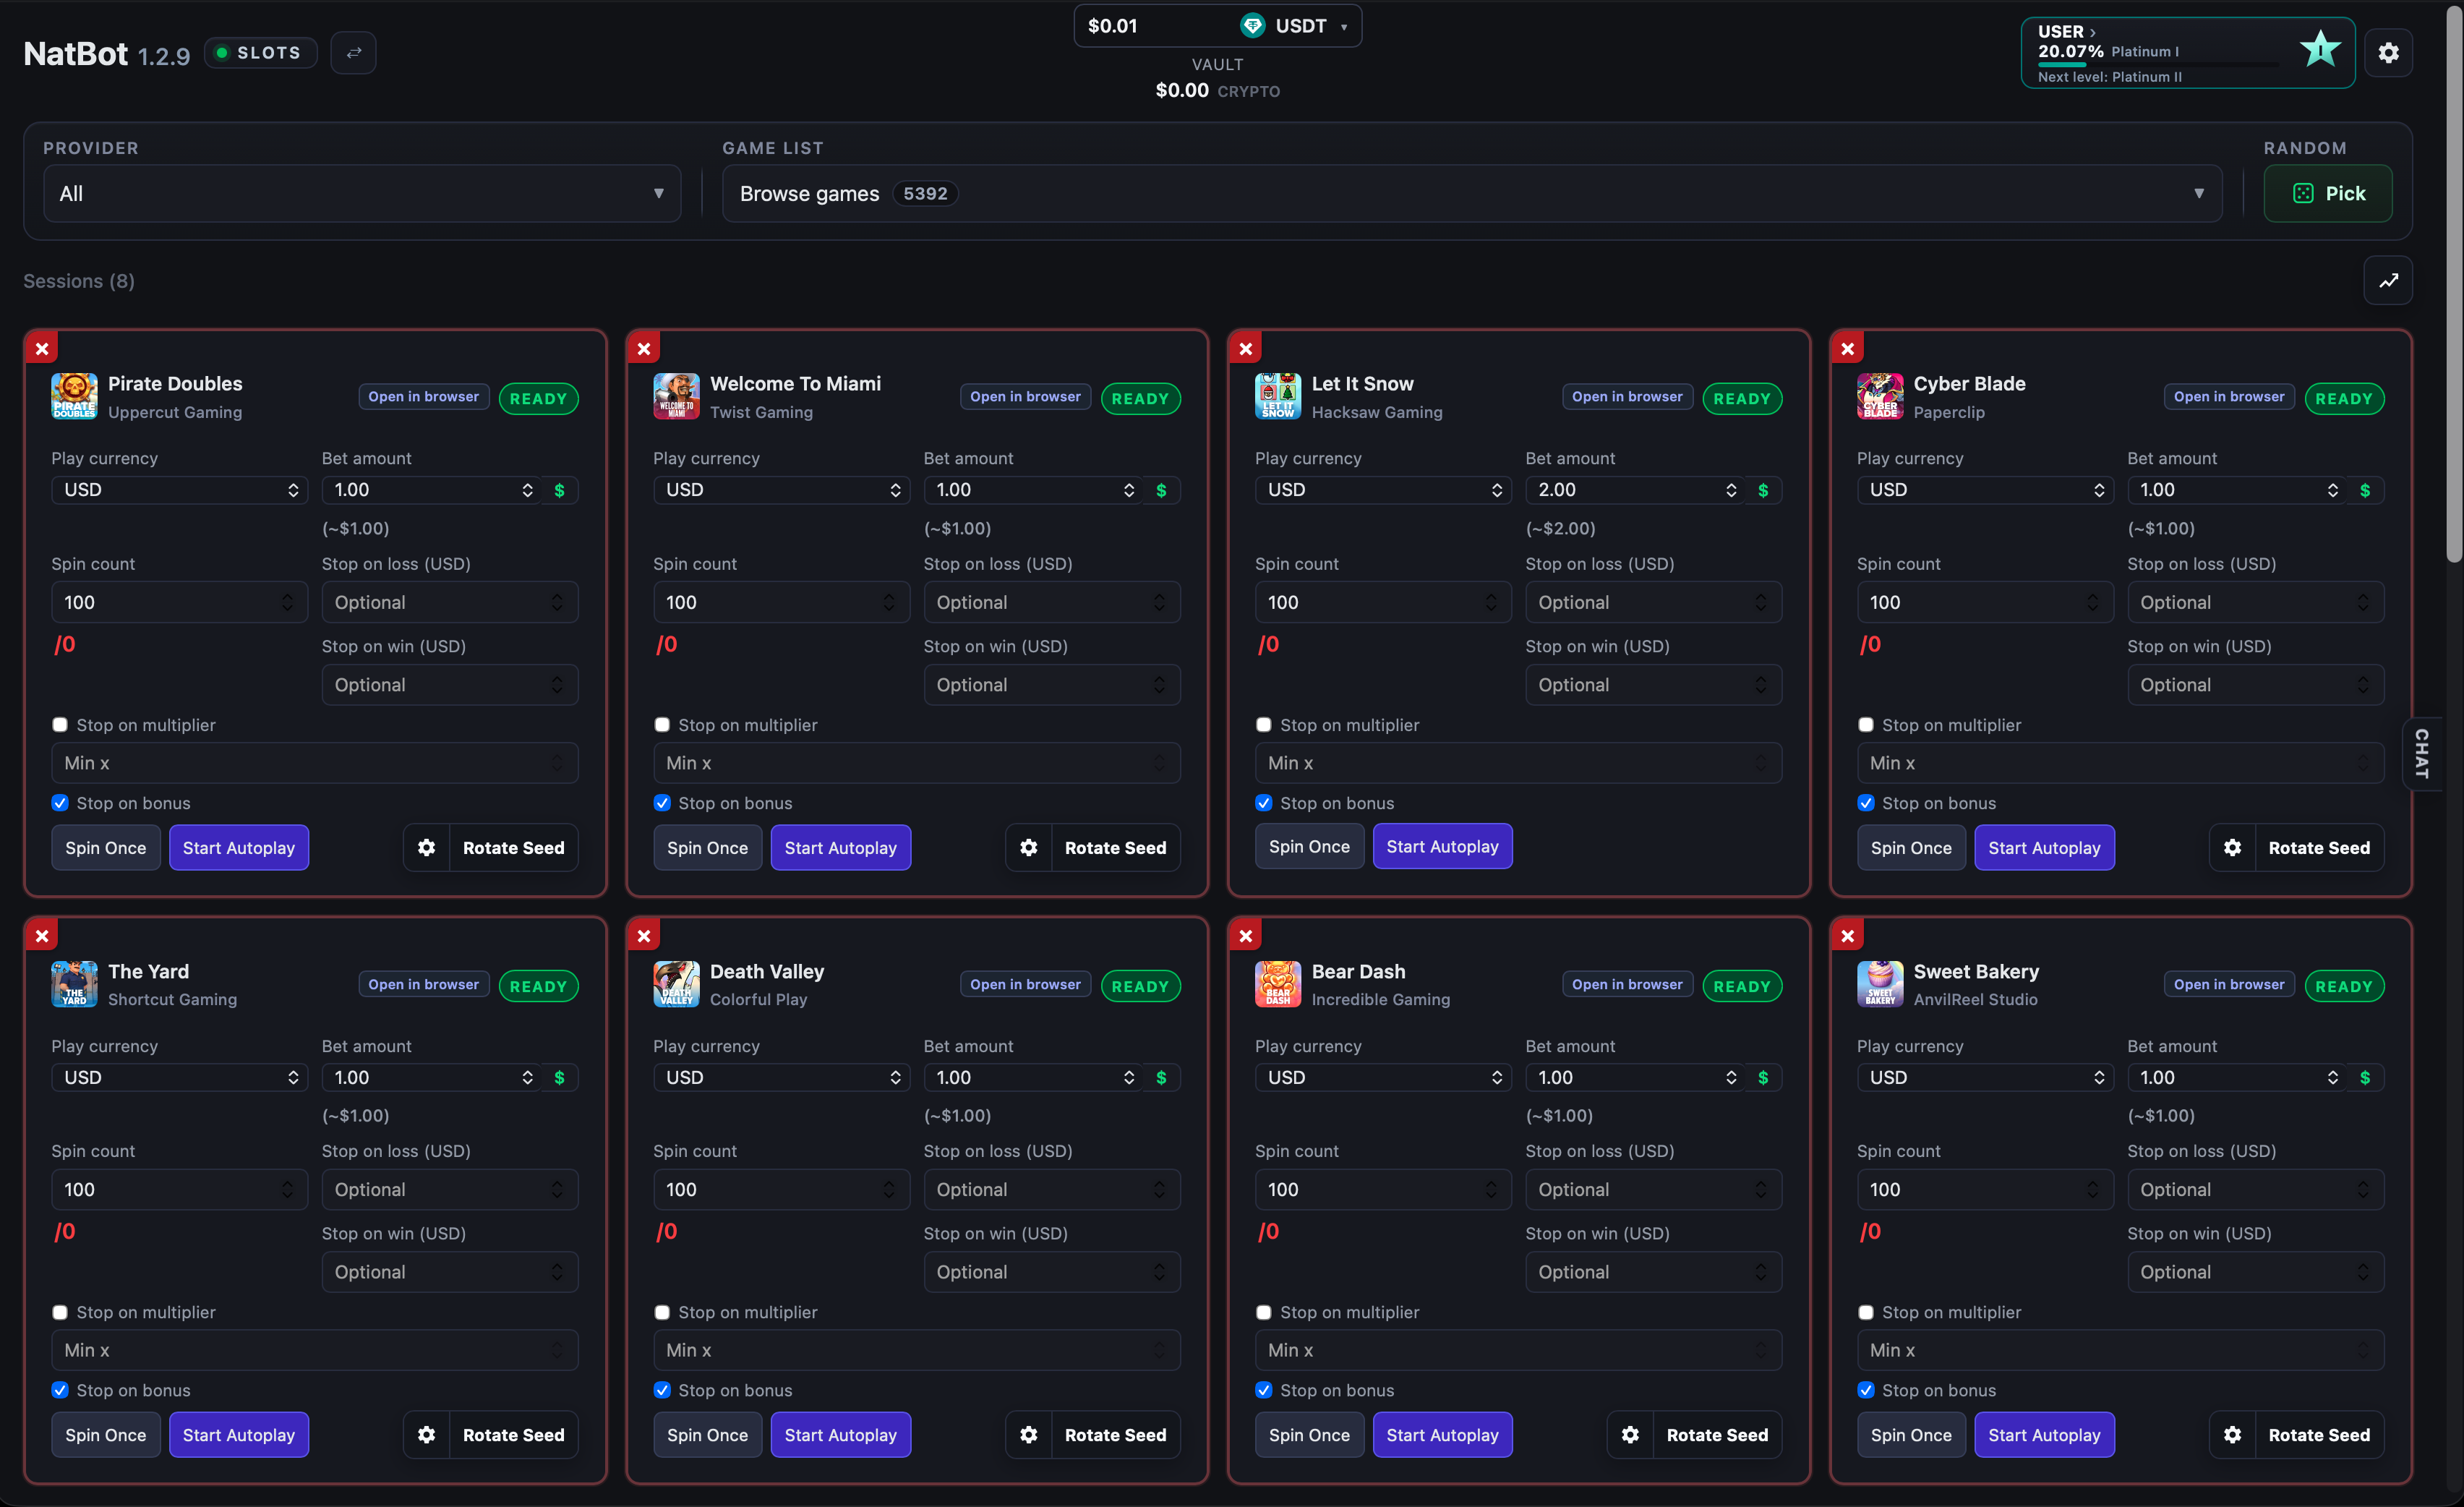Click the Welcome To Miami game thumbnail
The image size is (2464, 1507).
pos(676,397)
